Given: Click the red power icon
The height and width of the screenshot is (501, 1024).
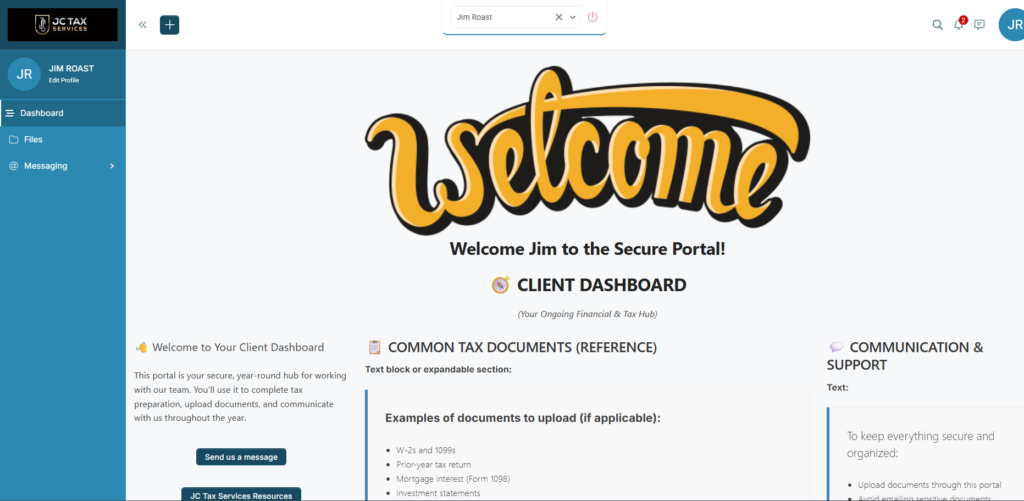Looking at the screenshot, I should [x=593, y=17].
